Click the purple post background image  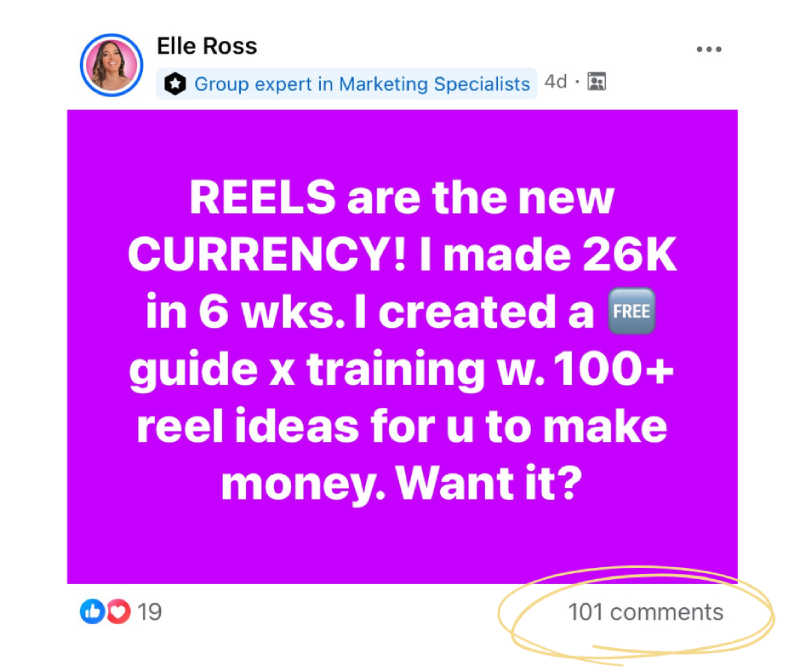(x=402, y=346)
